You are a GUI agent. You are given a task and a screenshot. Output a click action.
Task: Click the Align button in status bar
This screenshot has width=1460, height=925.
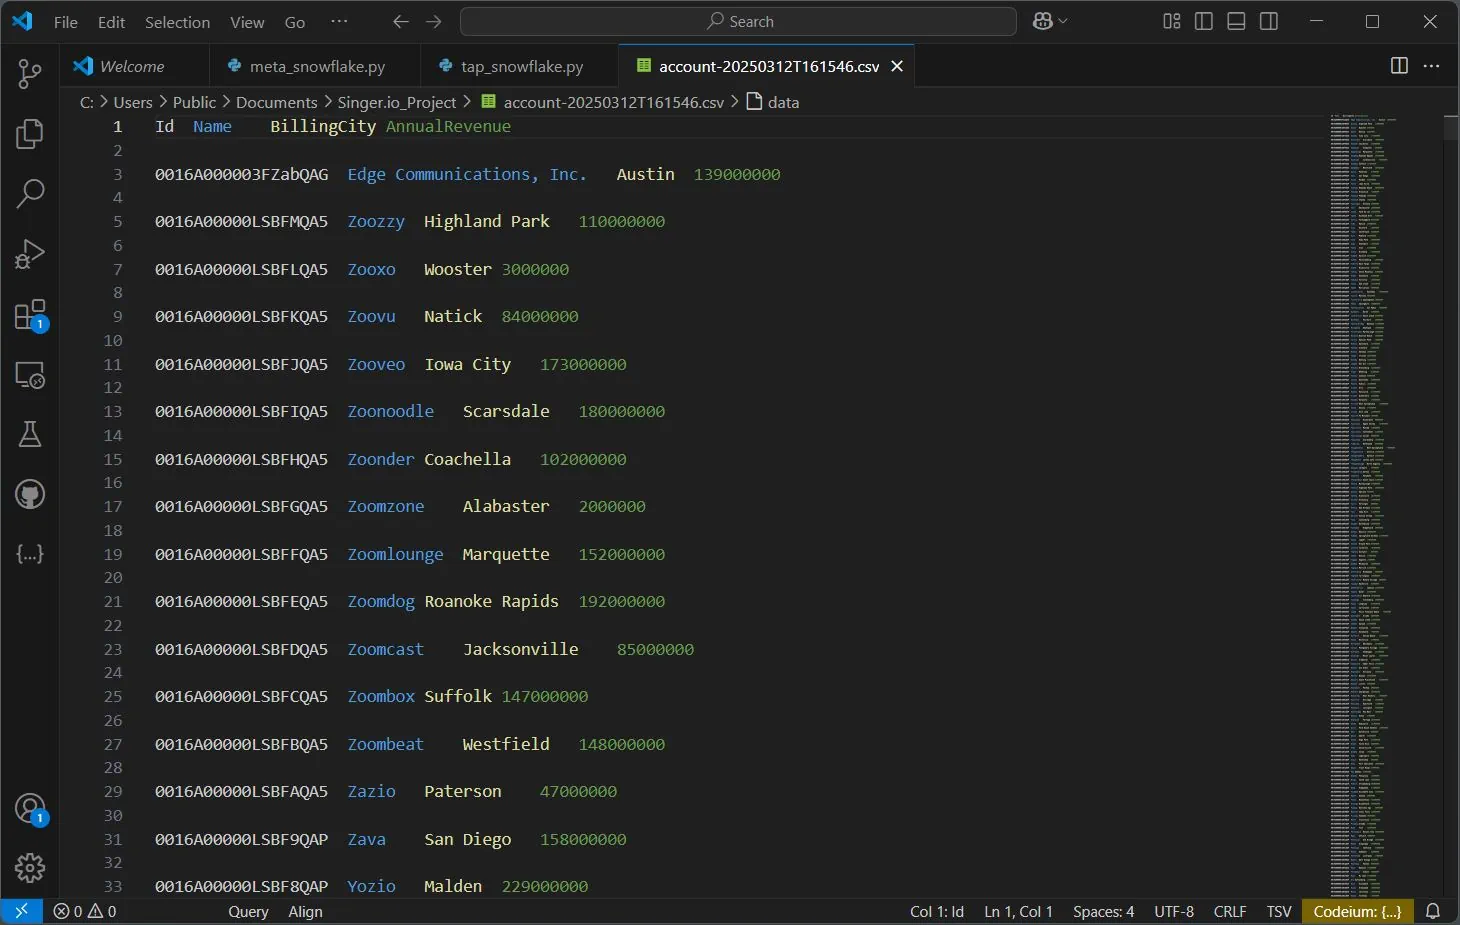pos(305,912)
